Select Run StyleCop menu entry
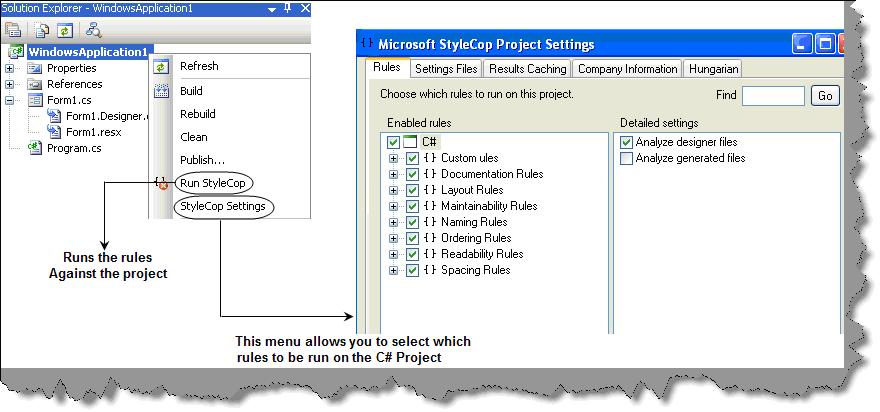The image size is (880, 412). point(213,183)
